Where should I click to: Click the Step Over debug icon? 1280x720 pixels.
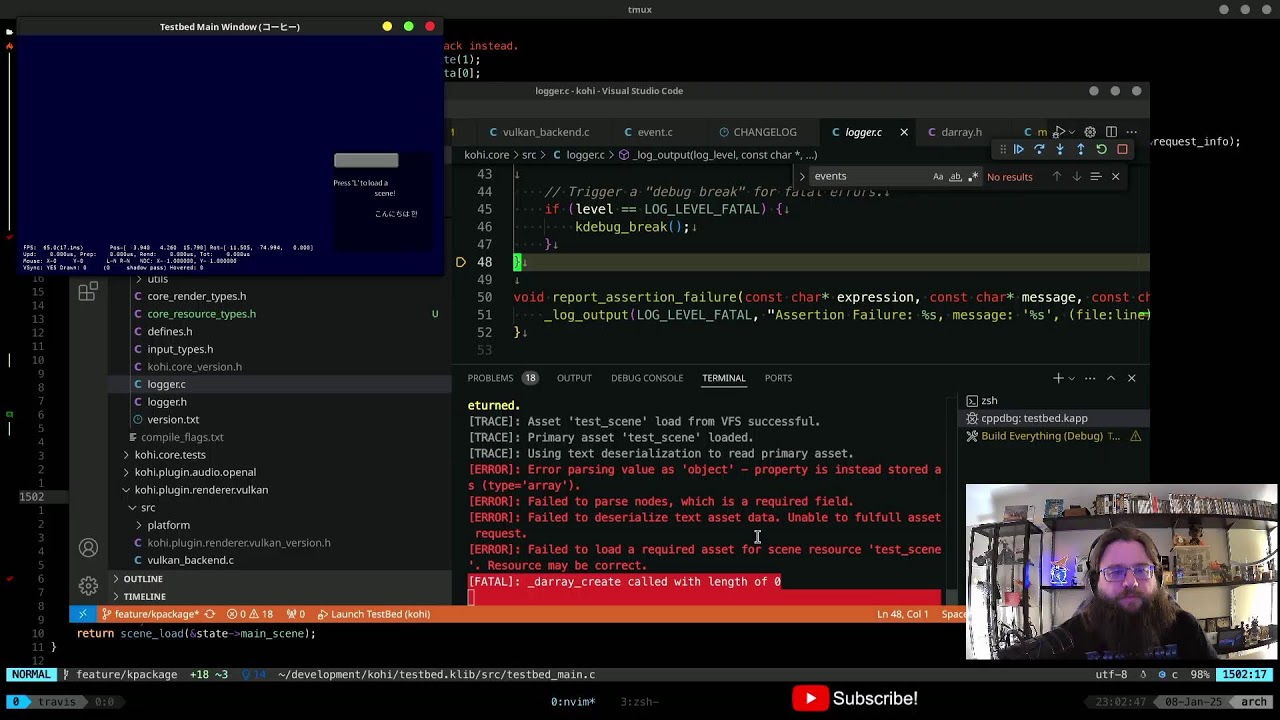[x=1039, y=150]
